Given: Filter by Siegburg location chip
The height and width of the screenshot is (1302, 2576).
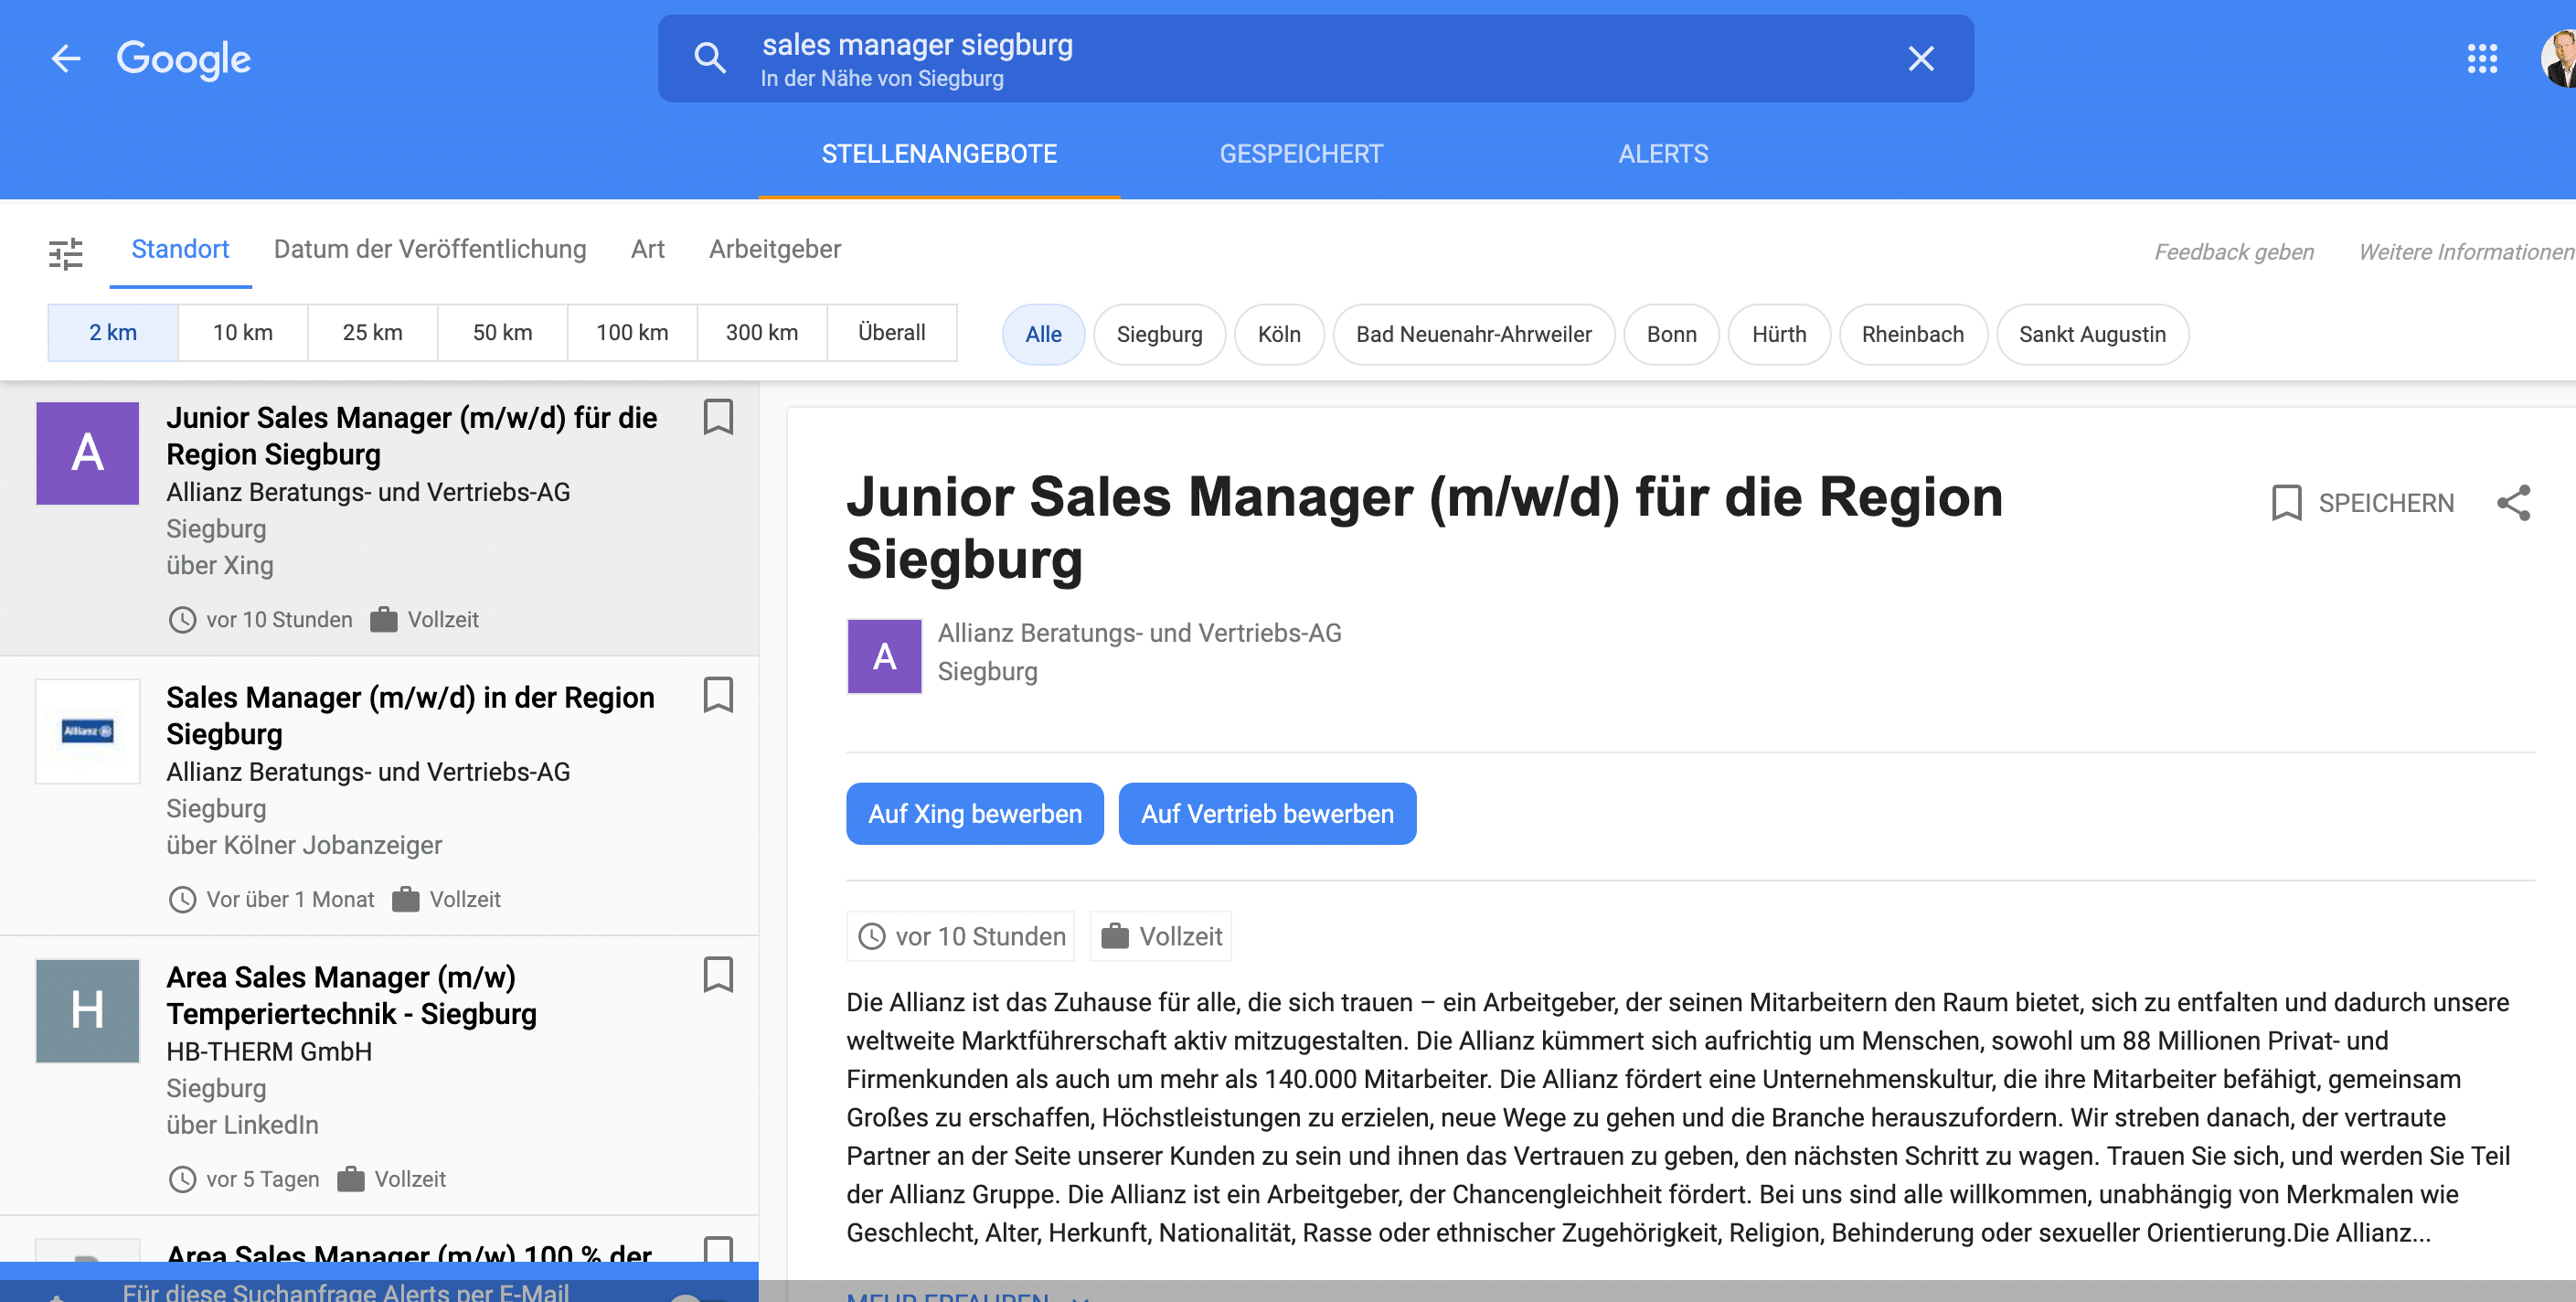Looking at the screenshot, I should pos(1159,334).
